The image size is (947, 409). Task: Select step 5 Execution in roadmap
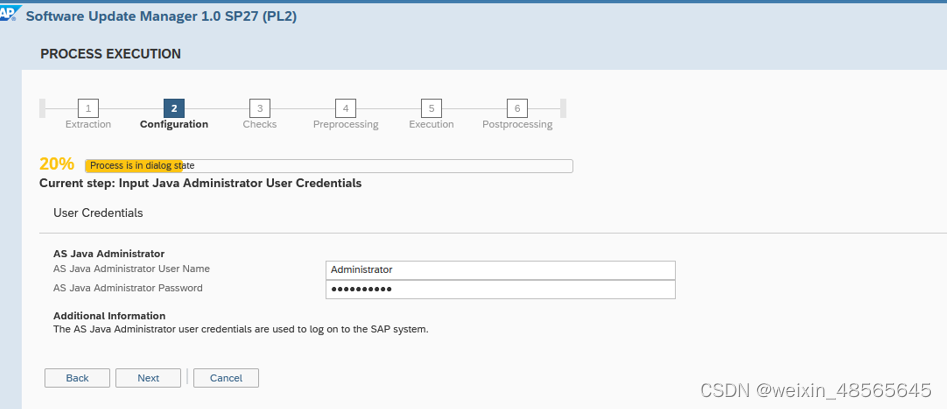pos(431,109)
